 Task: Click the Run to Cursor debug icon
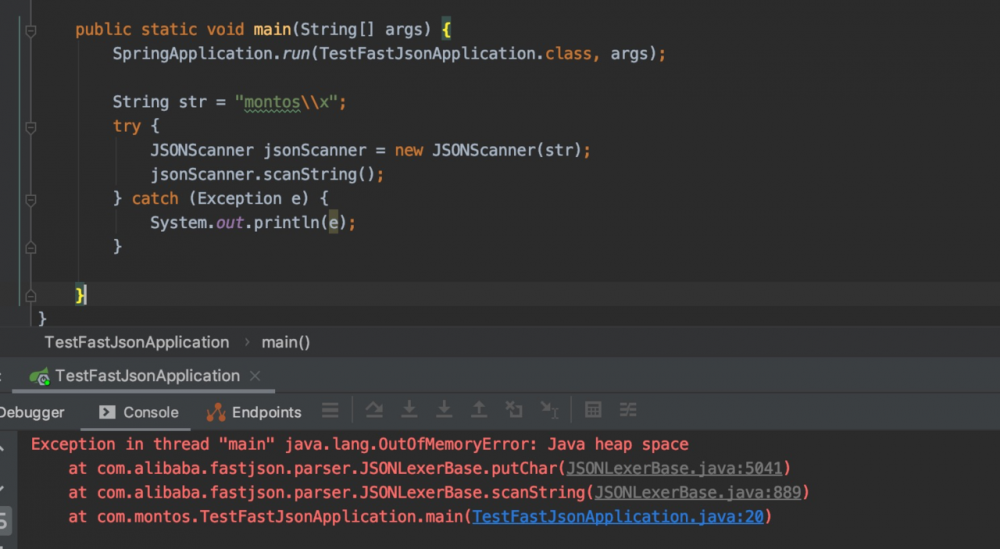(549, 410)
